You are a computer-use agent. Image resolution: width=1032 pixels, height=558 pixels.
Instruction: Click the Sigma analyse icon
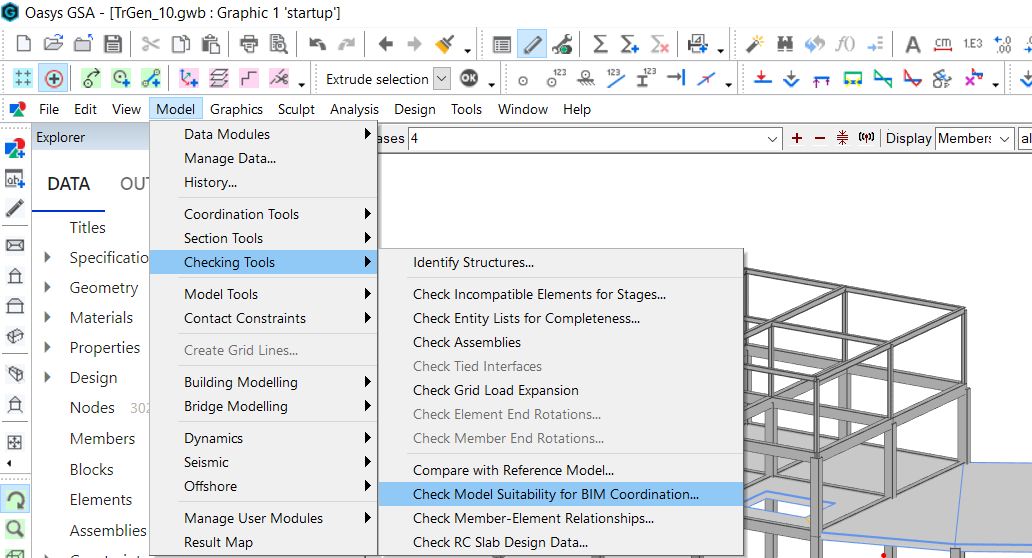600,44
